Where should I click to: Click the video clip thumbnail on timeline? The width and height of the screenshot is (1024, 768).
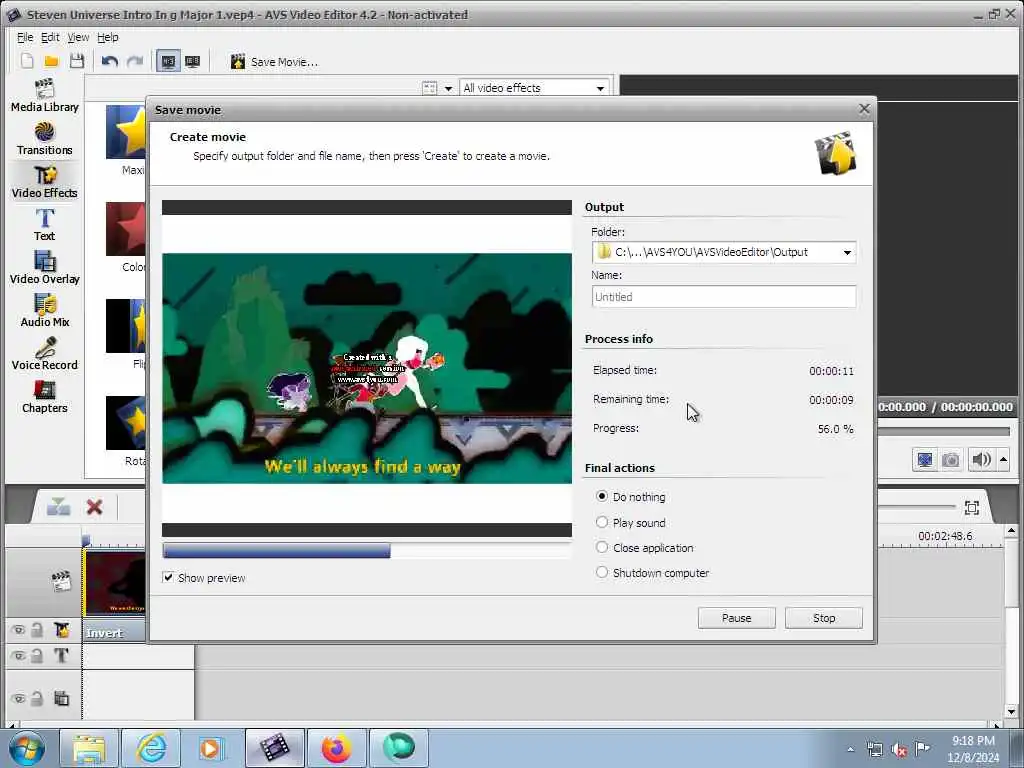coord(115,583)
